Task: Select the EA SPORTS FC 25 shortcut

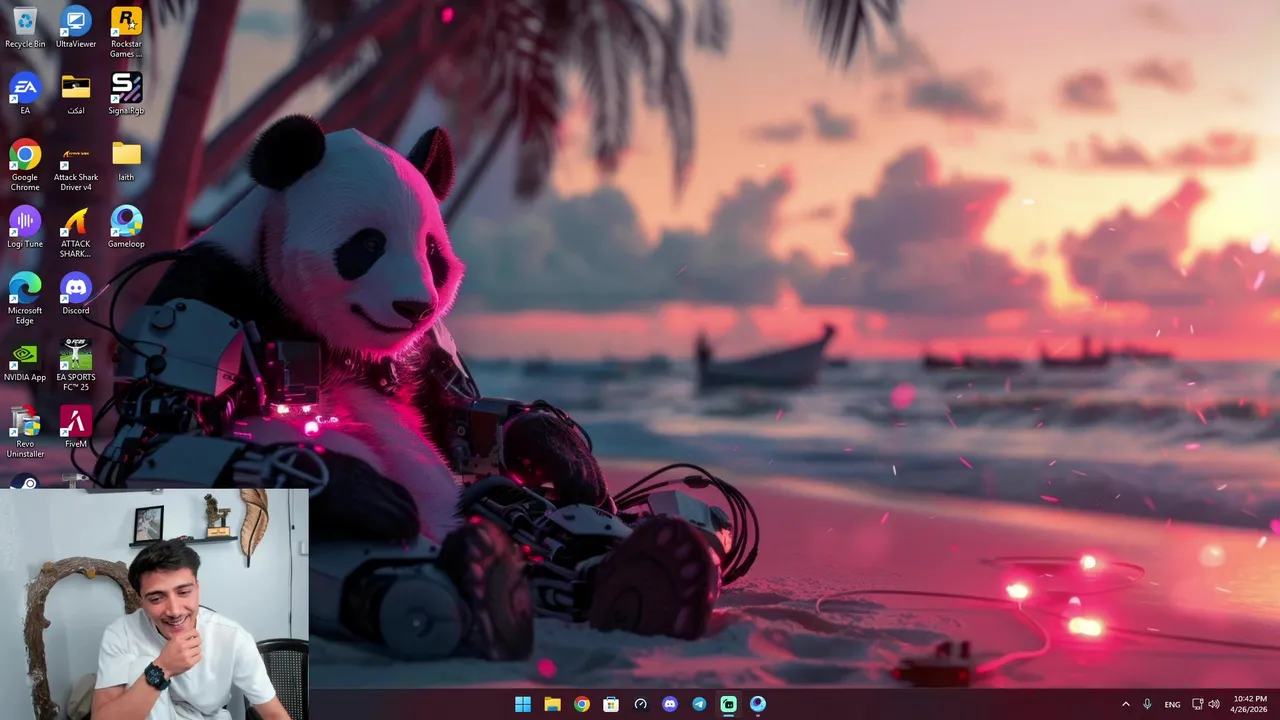Action: [76, 365]
